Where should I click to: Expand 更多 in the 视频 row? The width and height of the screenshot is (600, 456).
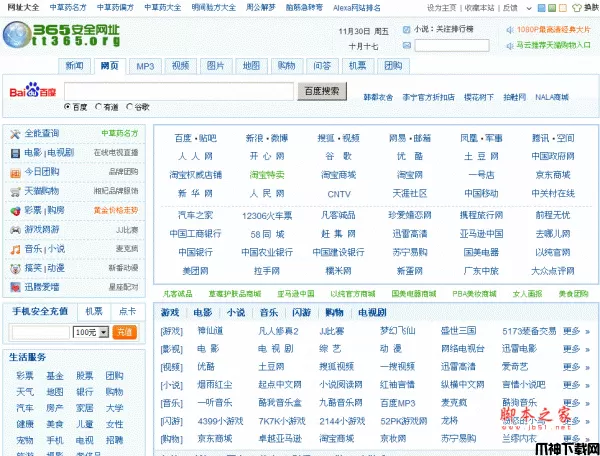click(x=576, y=367)
